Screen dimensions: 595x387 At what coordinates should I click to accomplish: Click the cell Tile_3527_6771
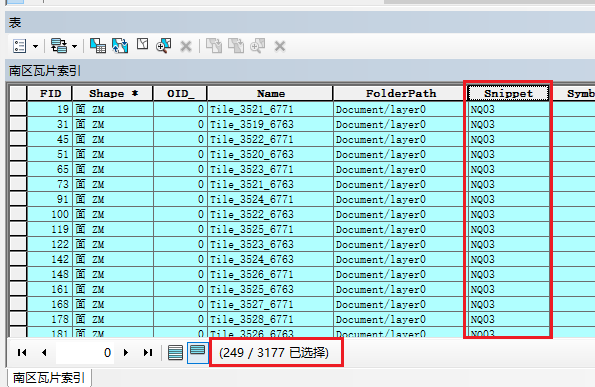[x=270, y=304]
